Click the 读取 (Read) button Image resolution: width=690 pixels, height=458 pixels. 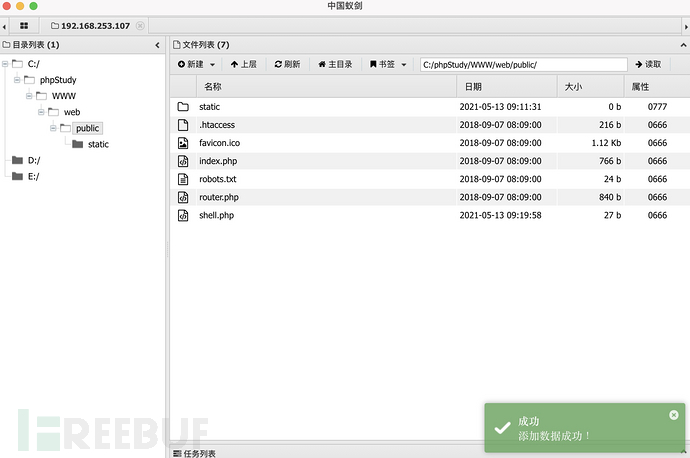(x=648, y=64)
